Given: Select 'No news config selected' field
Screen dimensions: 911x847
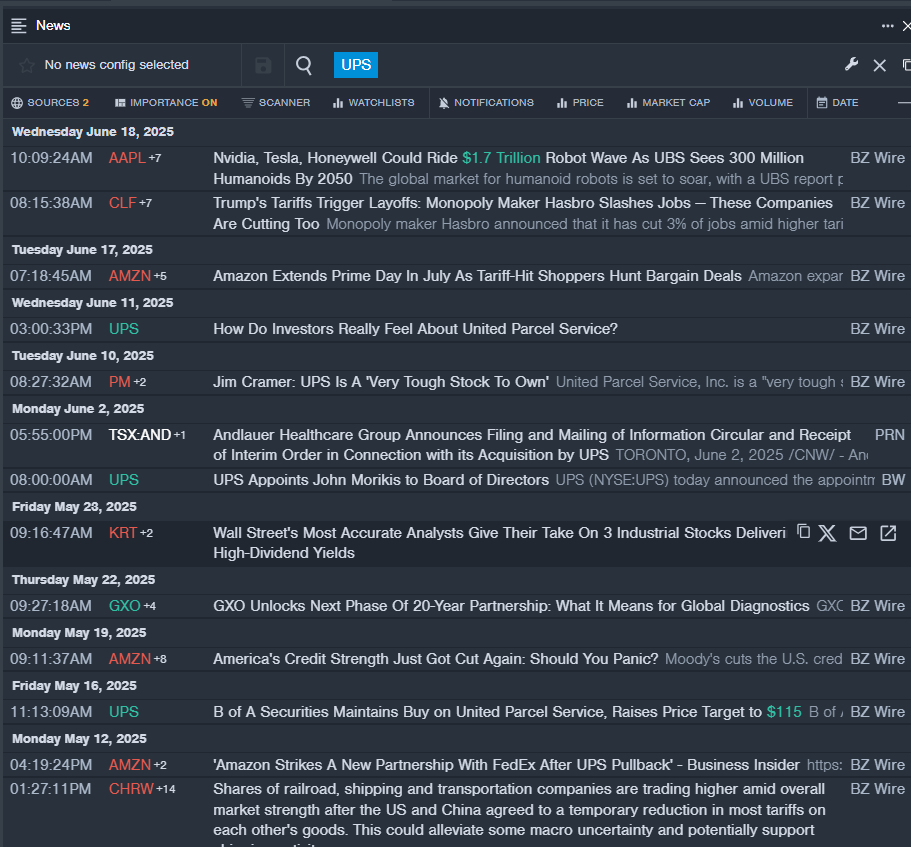Looking at the screenshot, I should (117, 65).
